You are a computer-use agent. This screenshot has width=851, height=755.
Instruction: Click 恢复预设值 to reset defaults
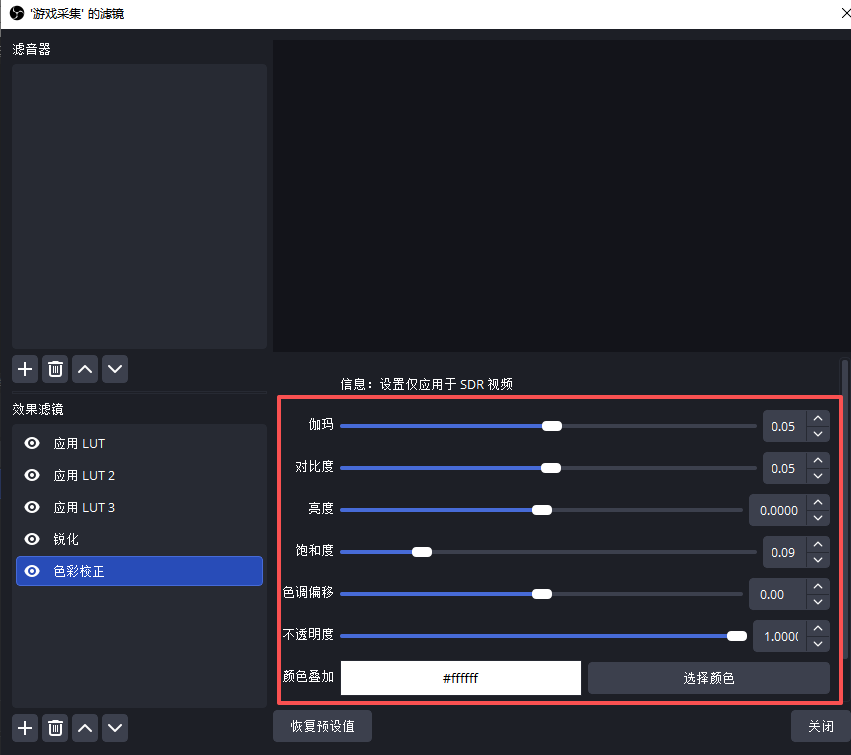[322, 726]
